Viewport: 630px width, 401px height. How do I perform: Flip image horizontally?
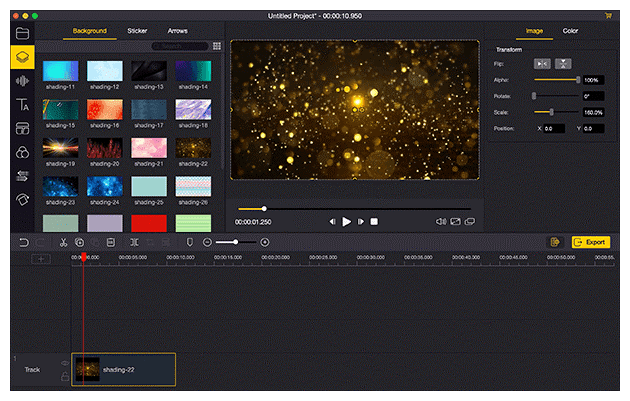542,63
